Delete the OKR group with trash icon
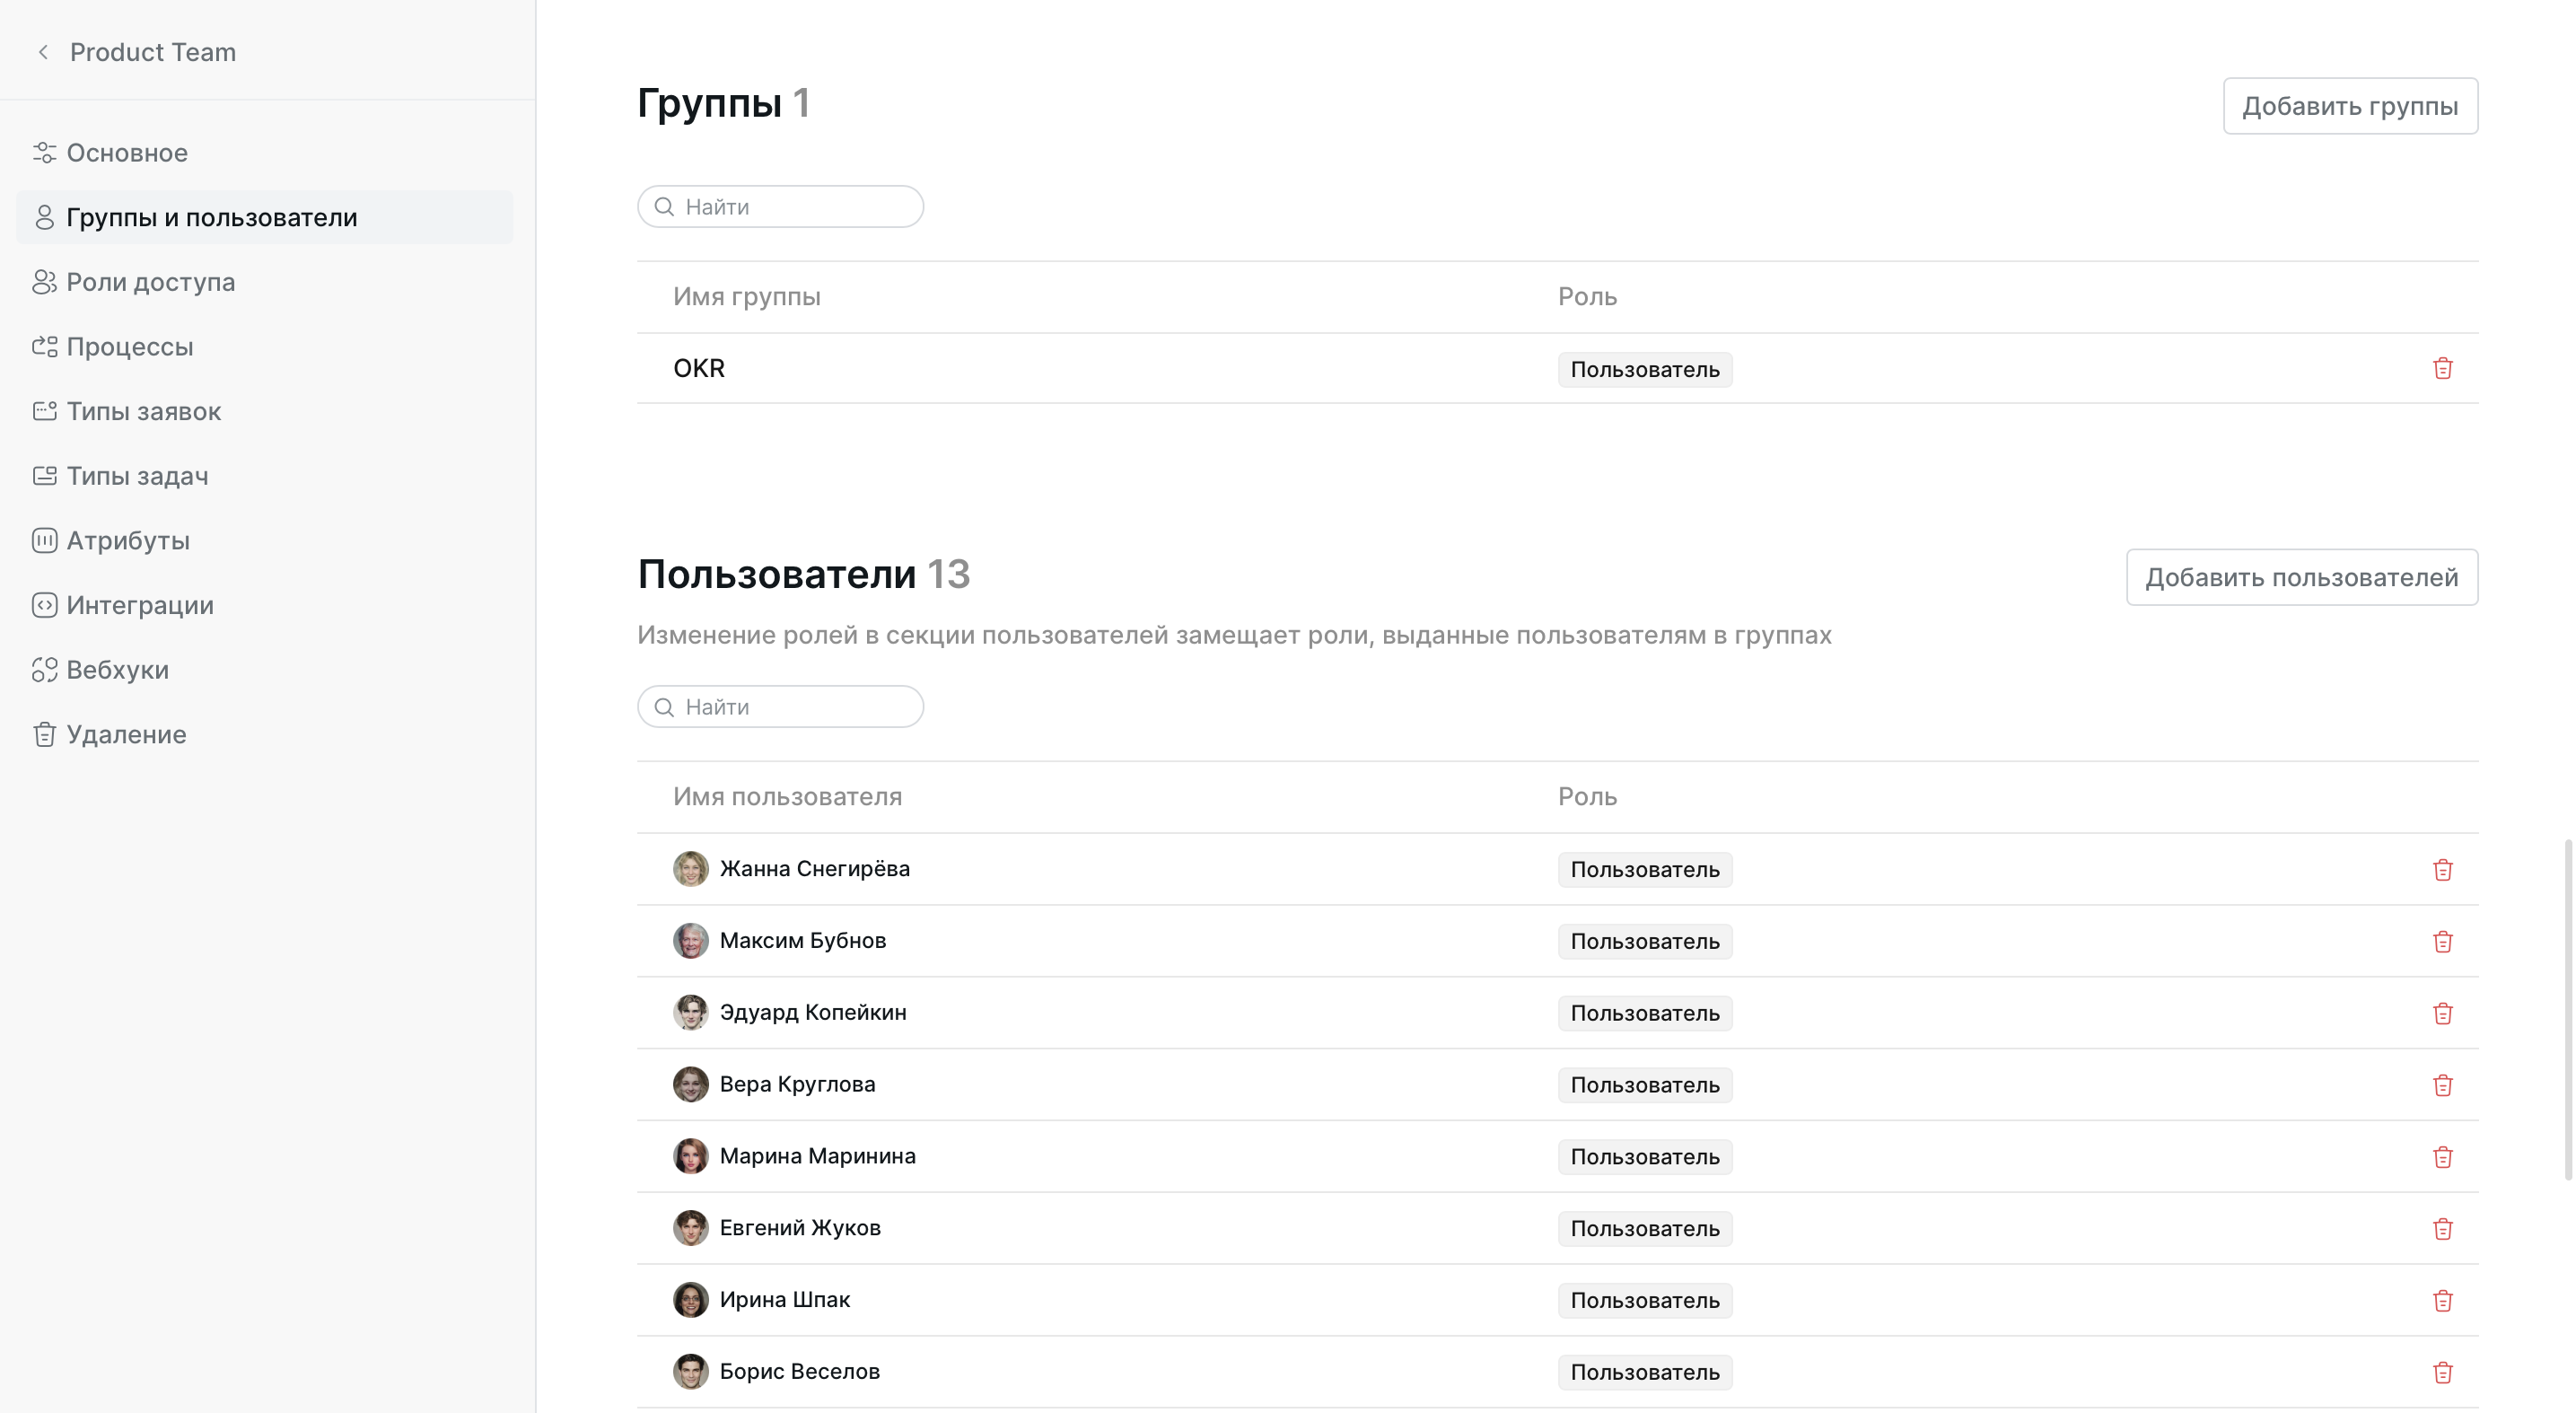Screen dimensions: 2576x1413 (x=2442, y=369)
